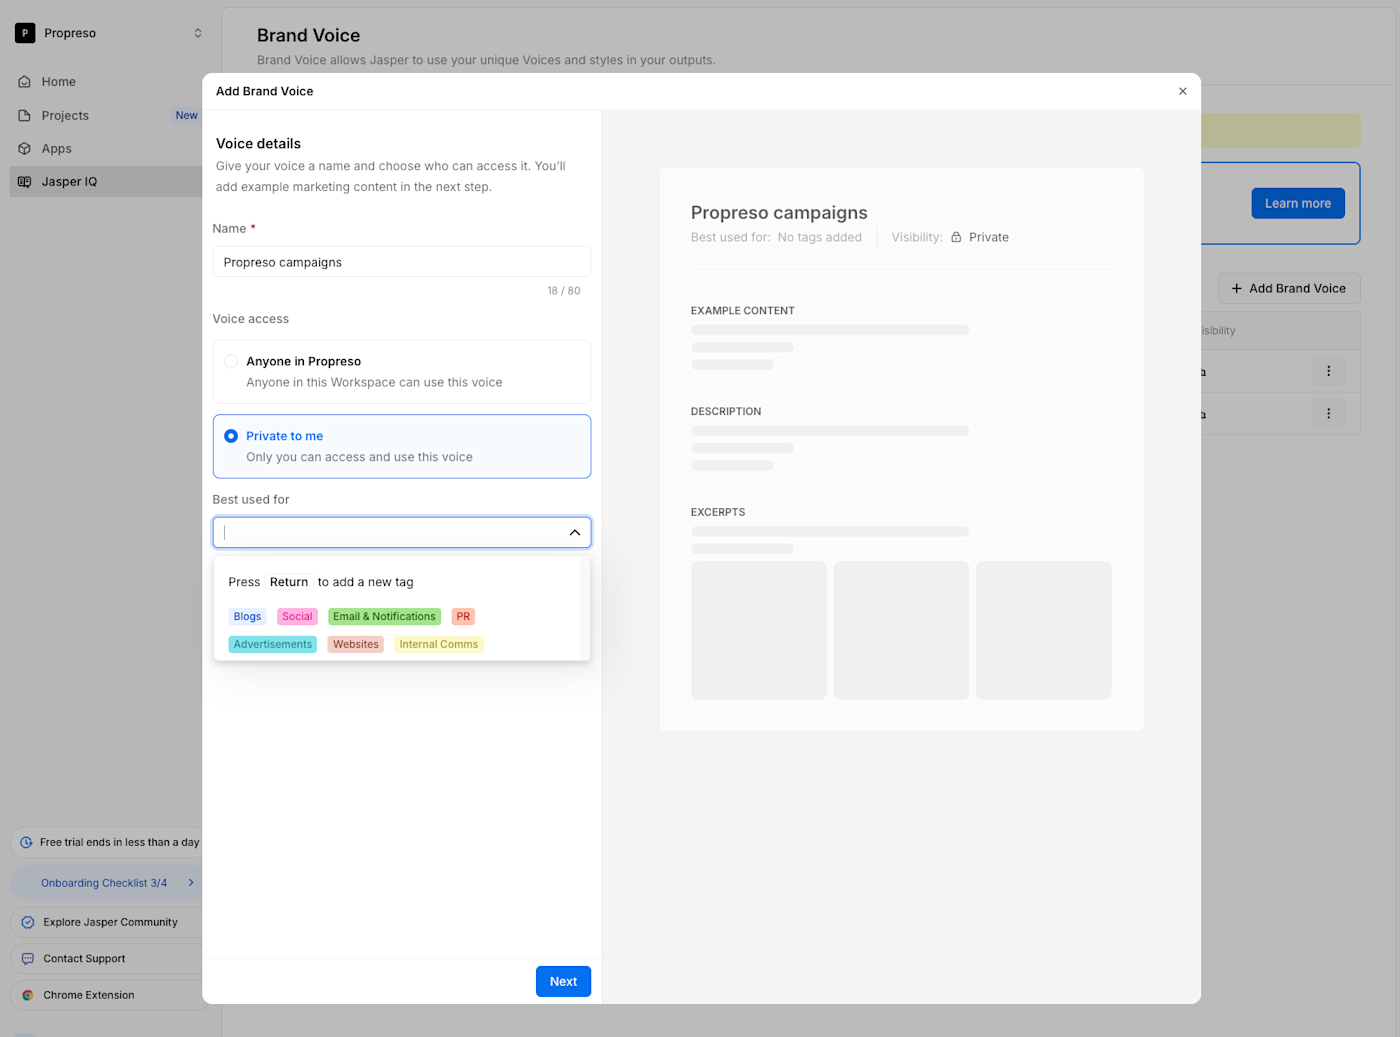
Task: Open Chrome Extension link
Action: point(108,995)
